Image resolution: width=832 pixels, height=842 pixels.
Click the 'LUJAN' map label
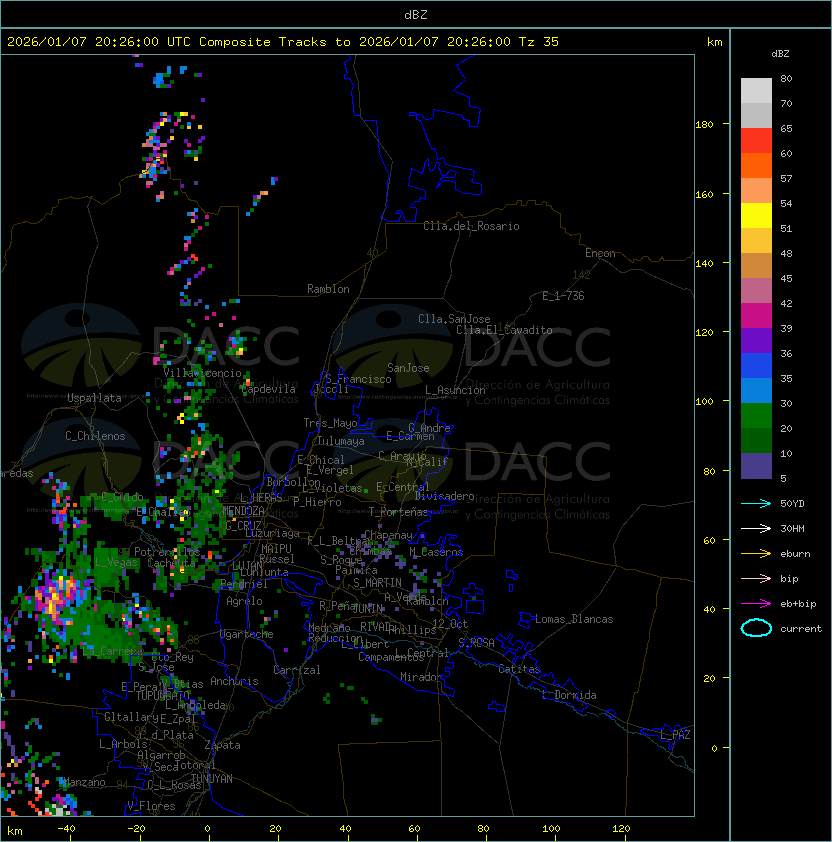[247, 566]
